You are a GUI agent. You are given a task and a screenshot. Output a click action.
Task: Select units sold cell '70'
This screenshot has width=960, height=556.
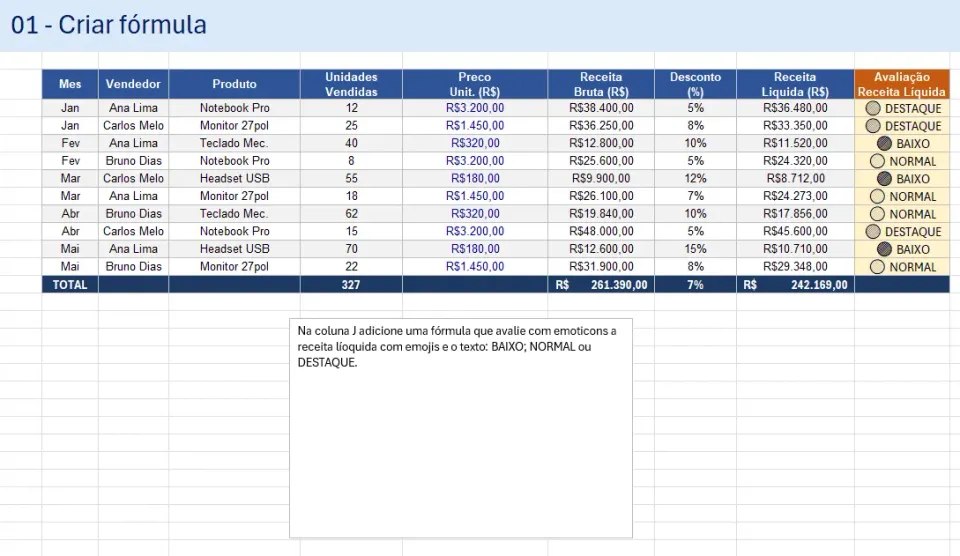coord(351,249)
